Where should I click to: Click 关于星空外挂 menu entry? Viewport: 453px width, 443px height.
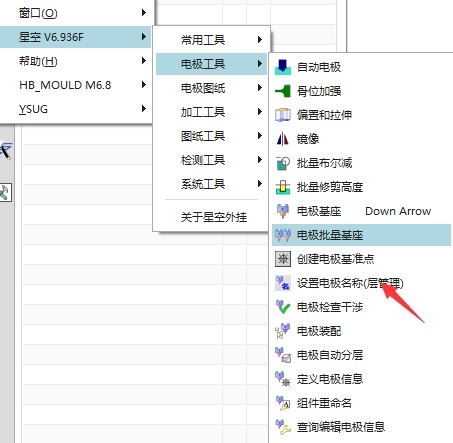click(214, 217)
